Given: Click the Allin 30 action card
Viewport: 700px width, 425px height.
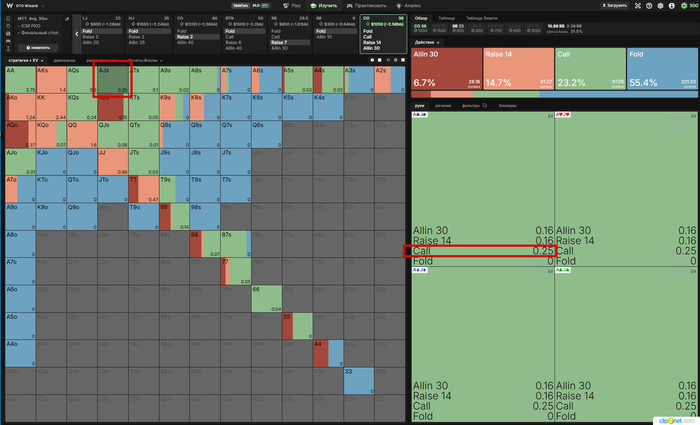Looking at the screenshot, I should pyautogui.click(x=446, y=69).
